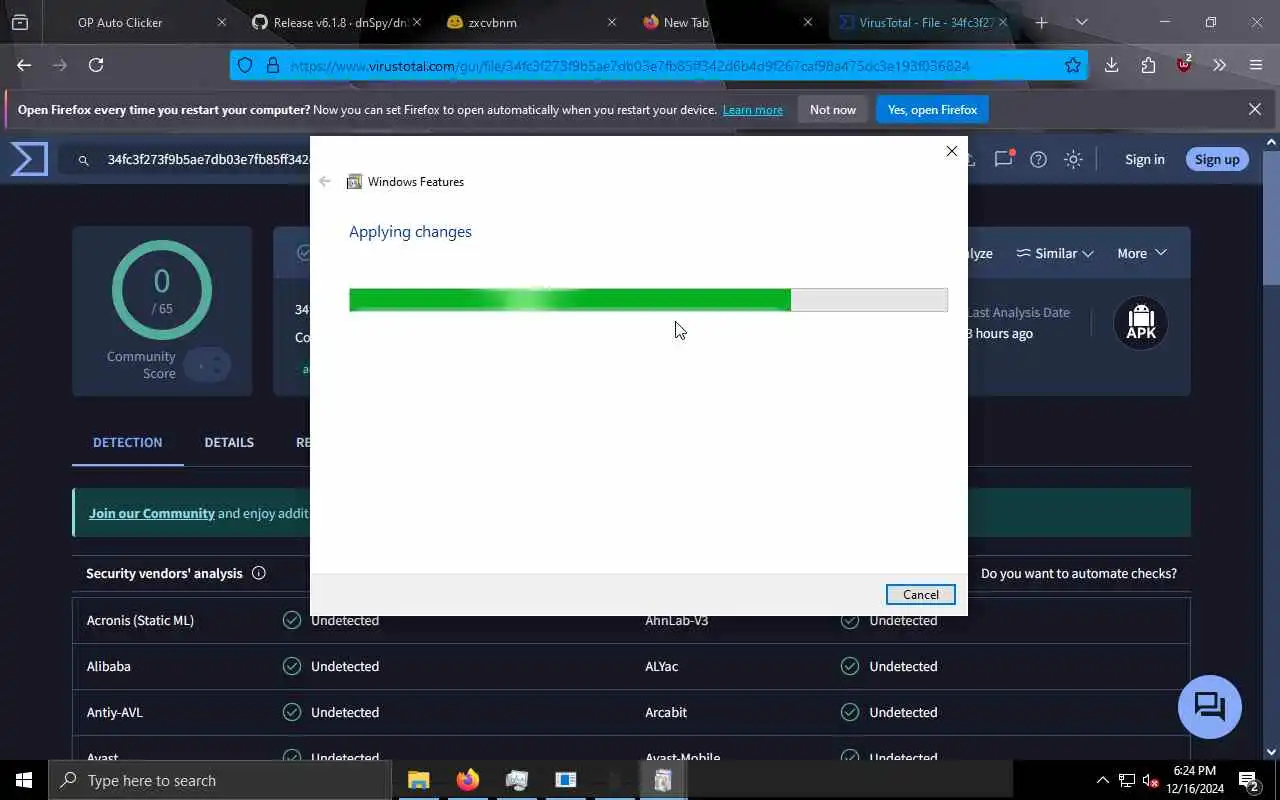Viewport: 1280px width, 800px height.
Task: Open the list all tabs dropdown
Action: tap(1081, 22)
